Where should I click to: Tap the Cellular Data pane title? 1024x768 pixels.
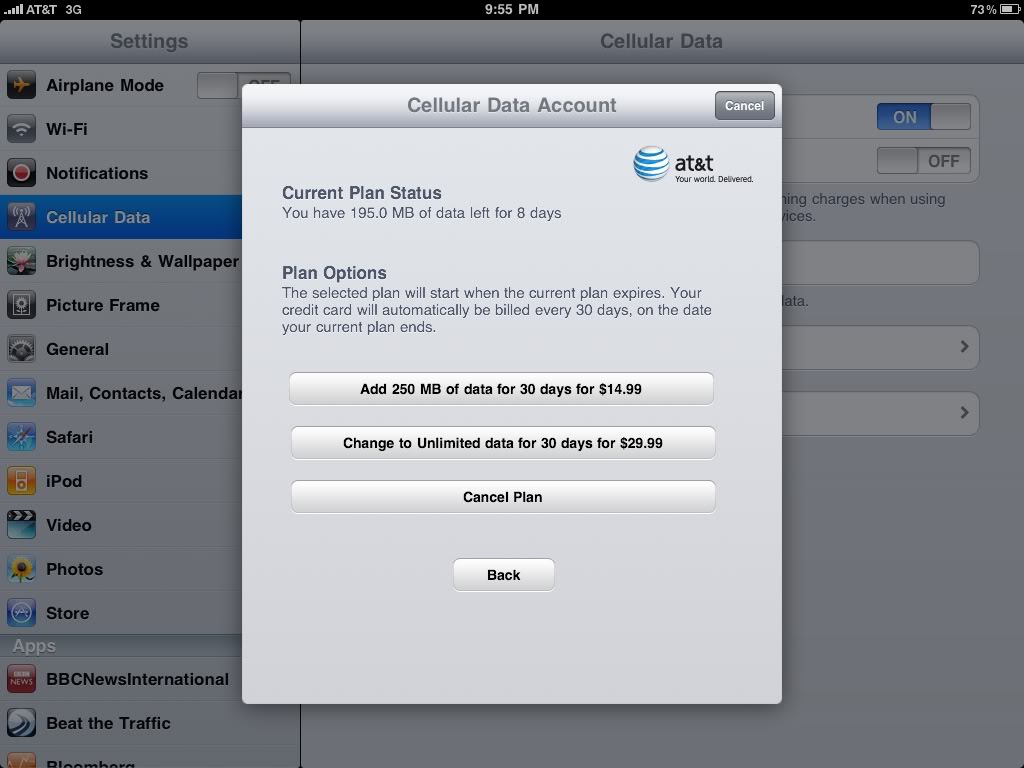click(661, 41)
